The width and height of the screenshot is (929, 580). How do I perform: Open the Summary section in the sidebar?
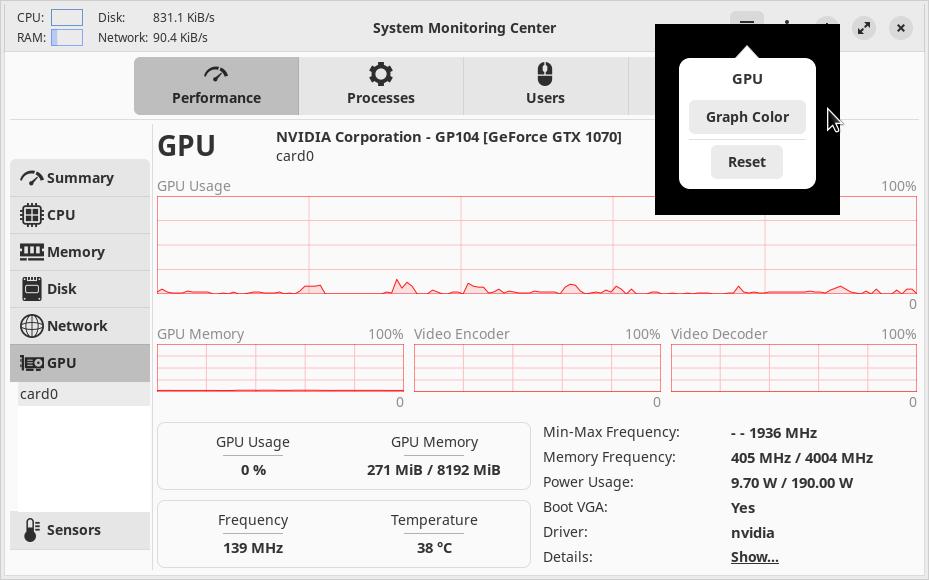click(x=80, y=178)
